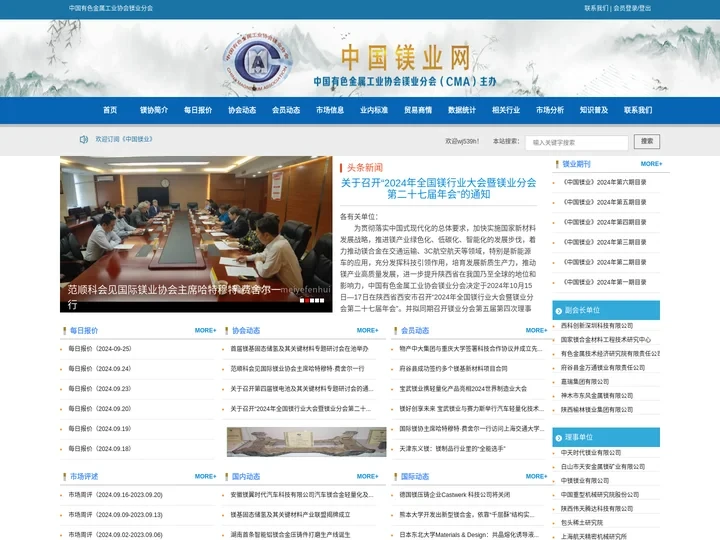The width and height of the screenshot is (720, 540).
Task: Click MORE+ next to 会员动态 section
Action: [x=536, y=331]
